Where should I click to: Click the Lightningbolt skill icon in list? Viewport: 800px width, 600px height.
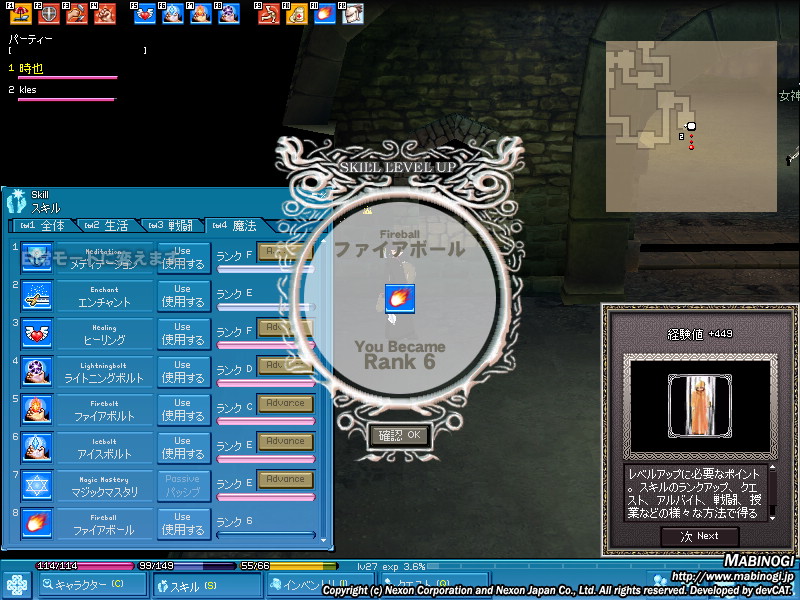click(37, 372)
